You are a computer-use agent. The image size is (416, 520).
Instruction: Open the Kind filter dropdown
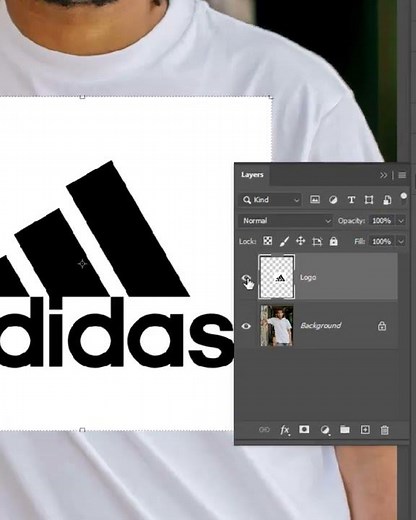click(x=270, y=200)
